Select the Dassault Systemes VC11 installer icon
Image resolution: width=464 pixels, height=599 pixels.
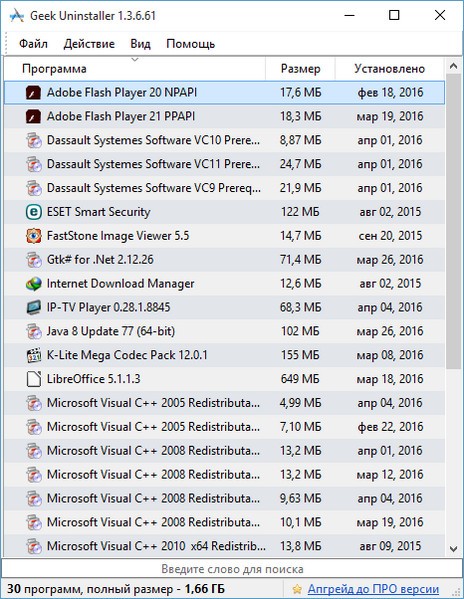click(x=33, y=164)
